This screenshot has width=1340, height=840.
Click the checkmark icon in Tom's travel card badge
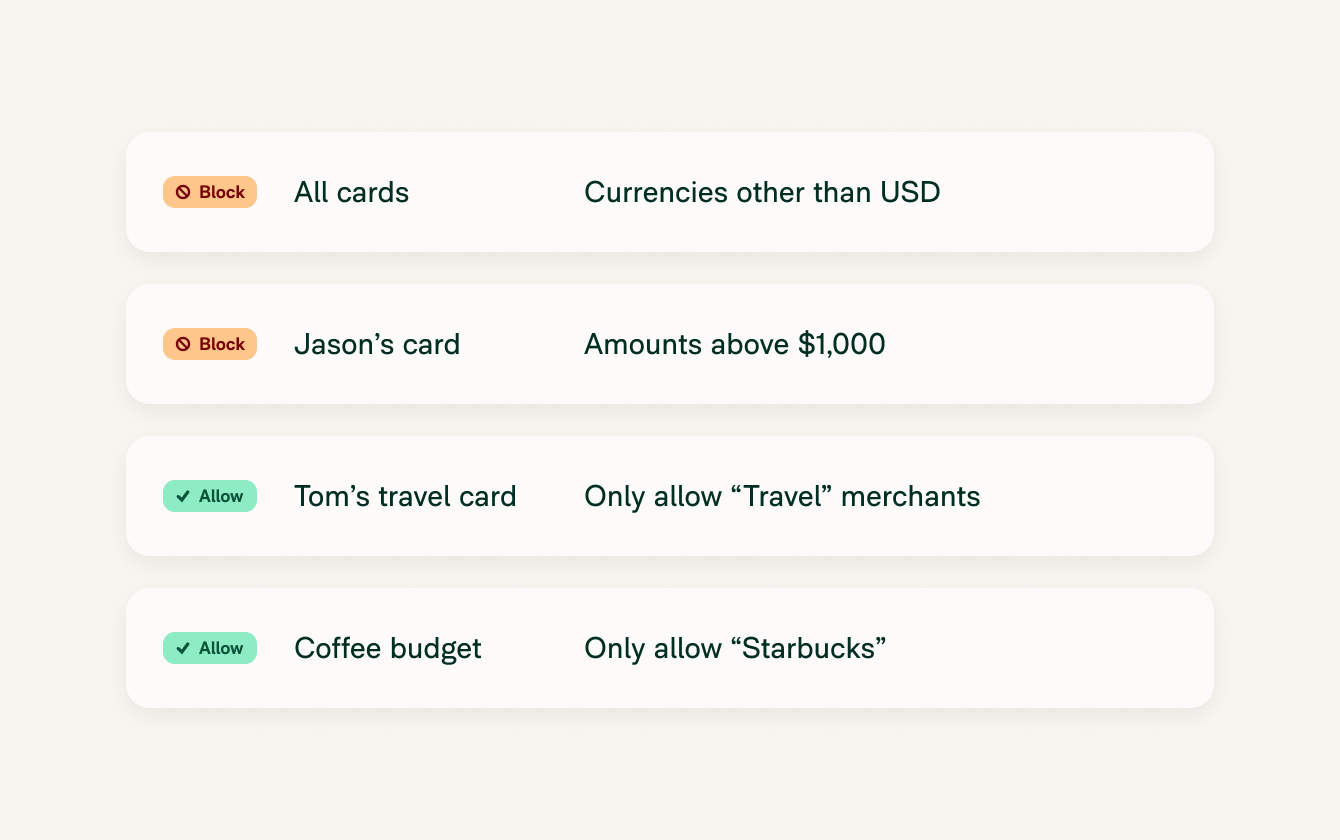click(x=183, y=496)
